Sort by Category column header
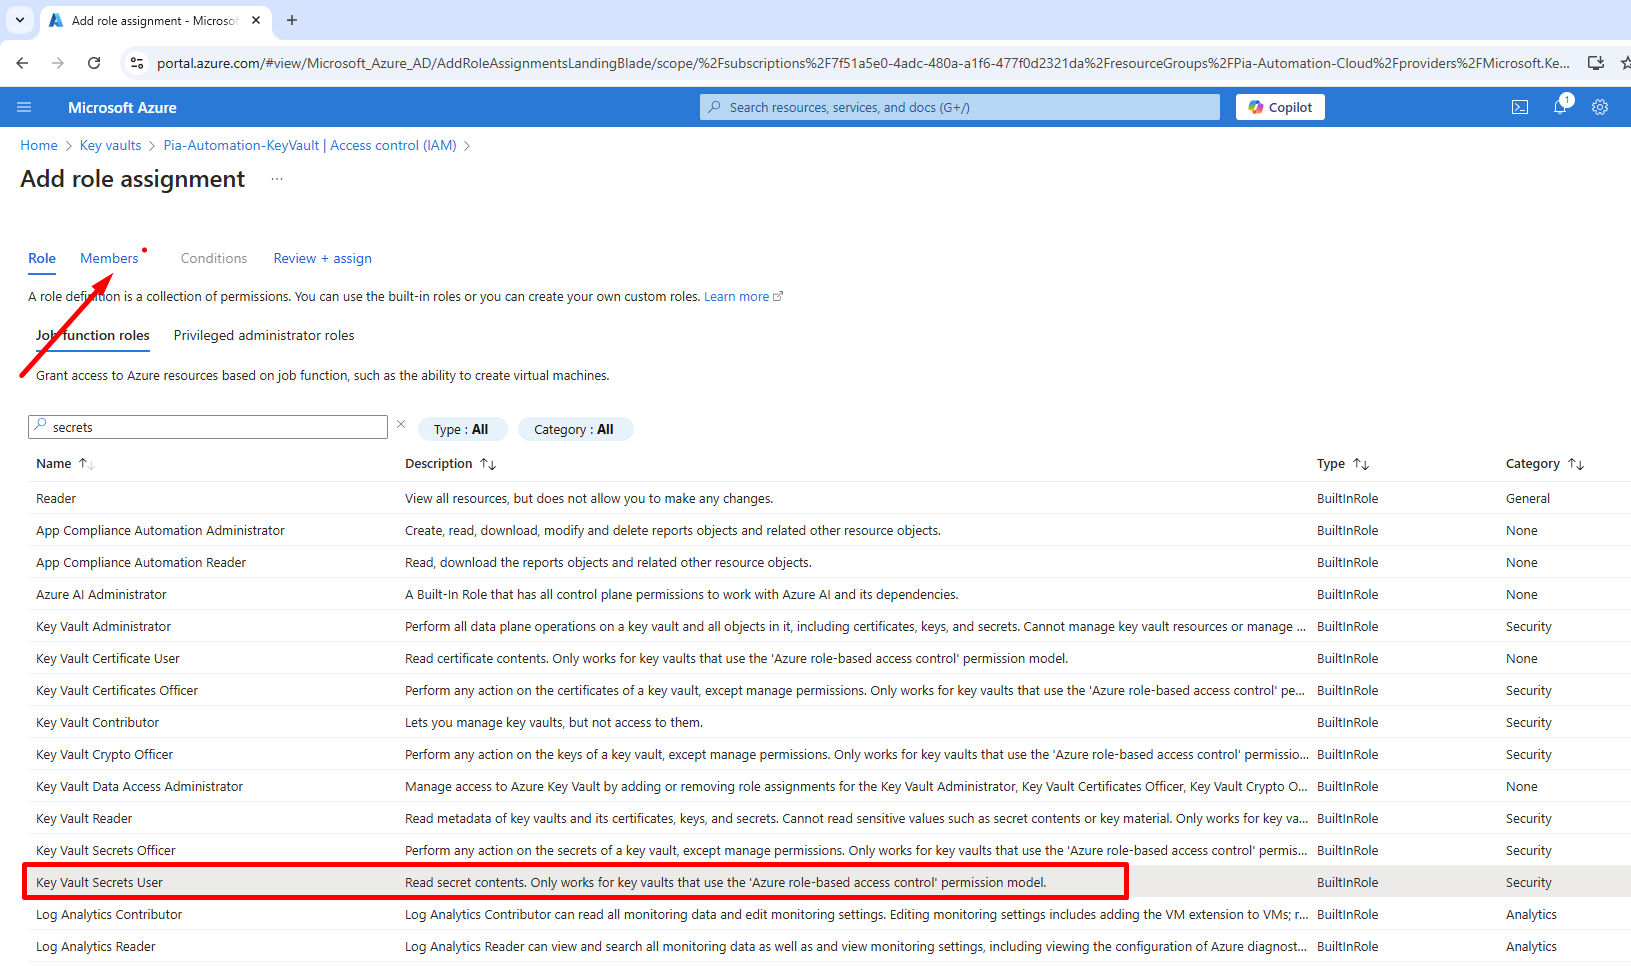This screenshot has height=967, width=1631. pos(1544,463)
